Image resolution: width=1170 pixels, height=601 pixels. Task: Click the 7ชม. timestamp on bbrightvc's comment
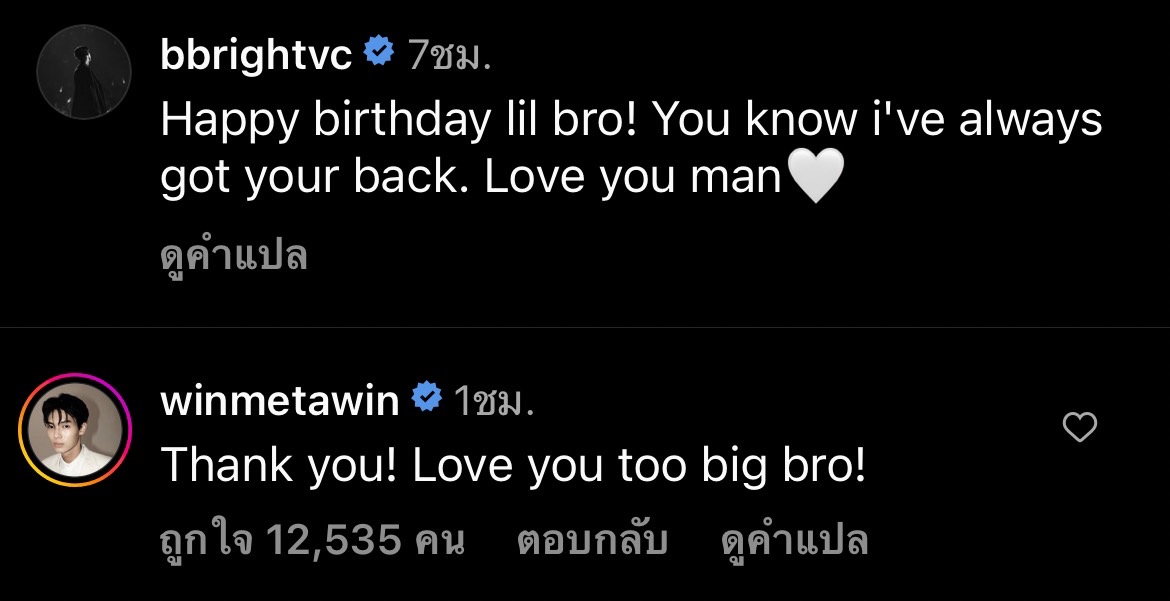449,56
